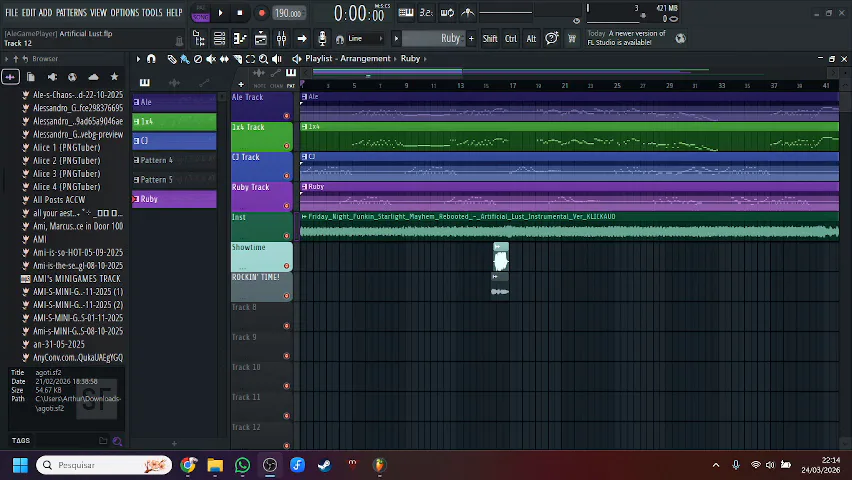Open the Piano roll toolbar icon
The height and width of the screenshot is (480, 852).
click(x=240, y=39)
